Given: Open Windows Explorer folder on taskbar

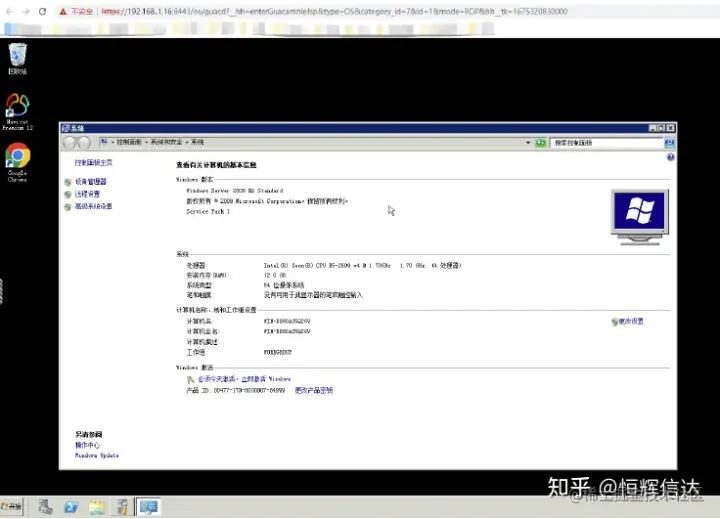Looking at the screenshot, I should pos(97,507).
